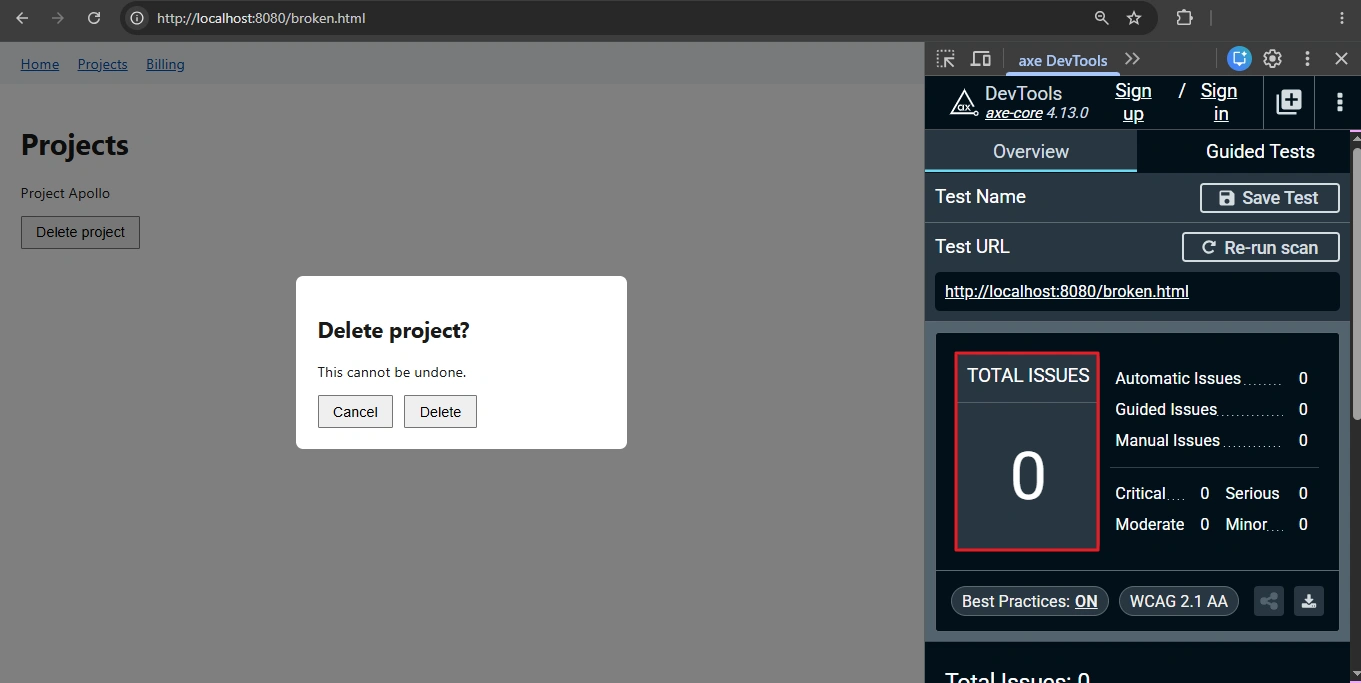Open DevTools customize three-dot menu
The height and width of the screenshot is (683, 1361).
tap(1307, 59)
